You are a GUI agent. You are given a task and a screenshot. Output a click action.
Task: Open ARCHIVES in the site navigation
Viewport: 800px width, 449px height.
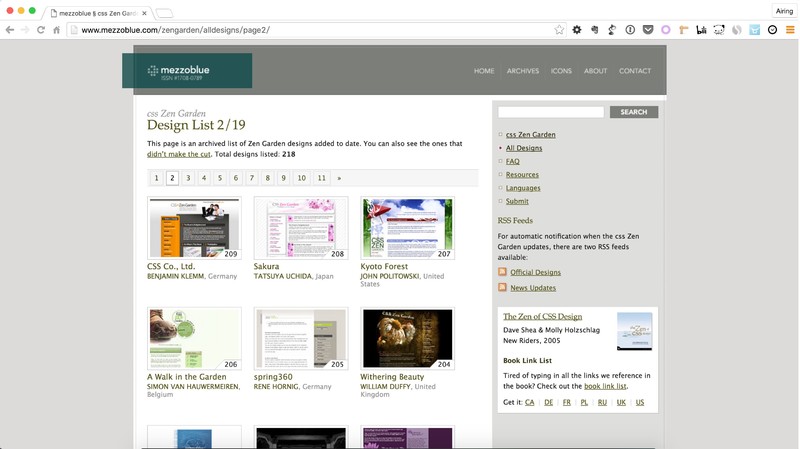pos(522,71)
